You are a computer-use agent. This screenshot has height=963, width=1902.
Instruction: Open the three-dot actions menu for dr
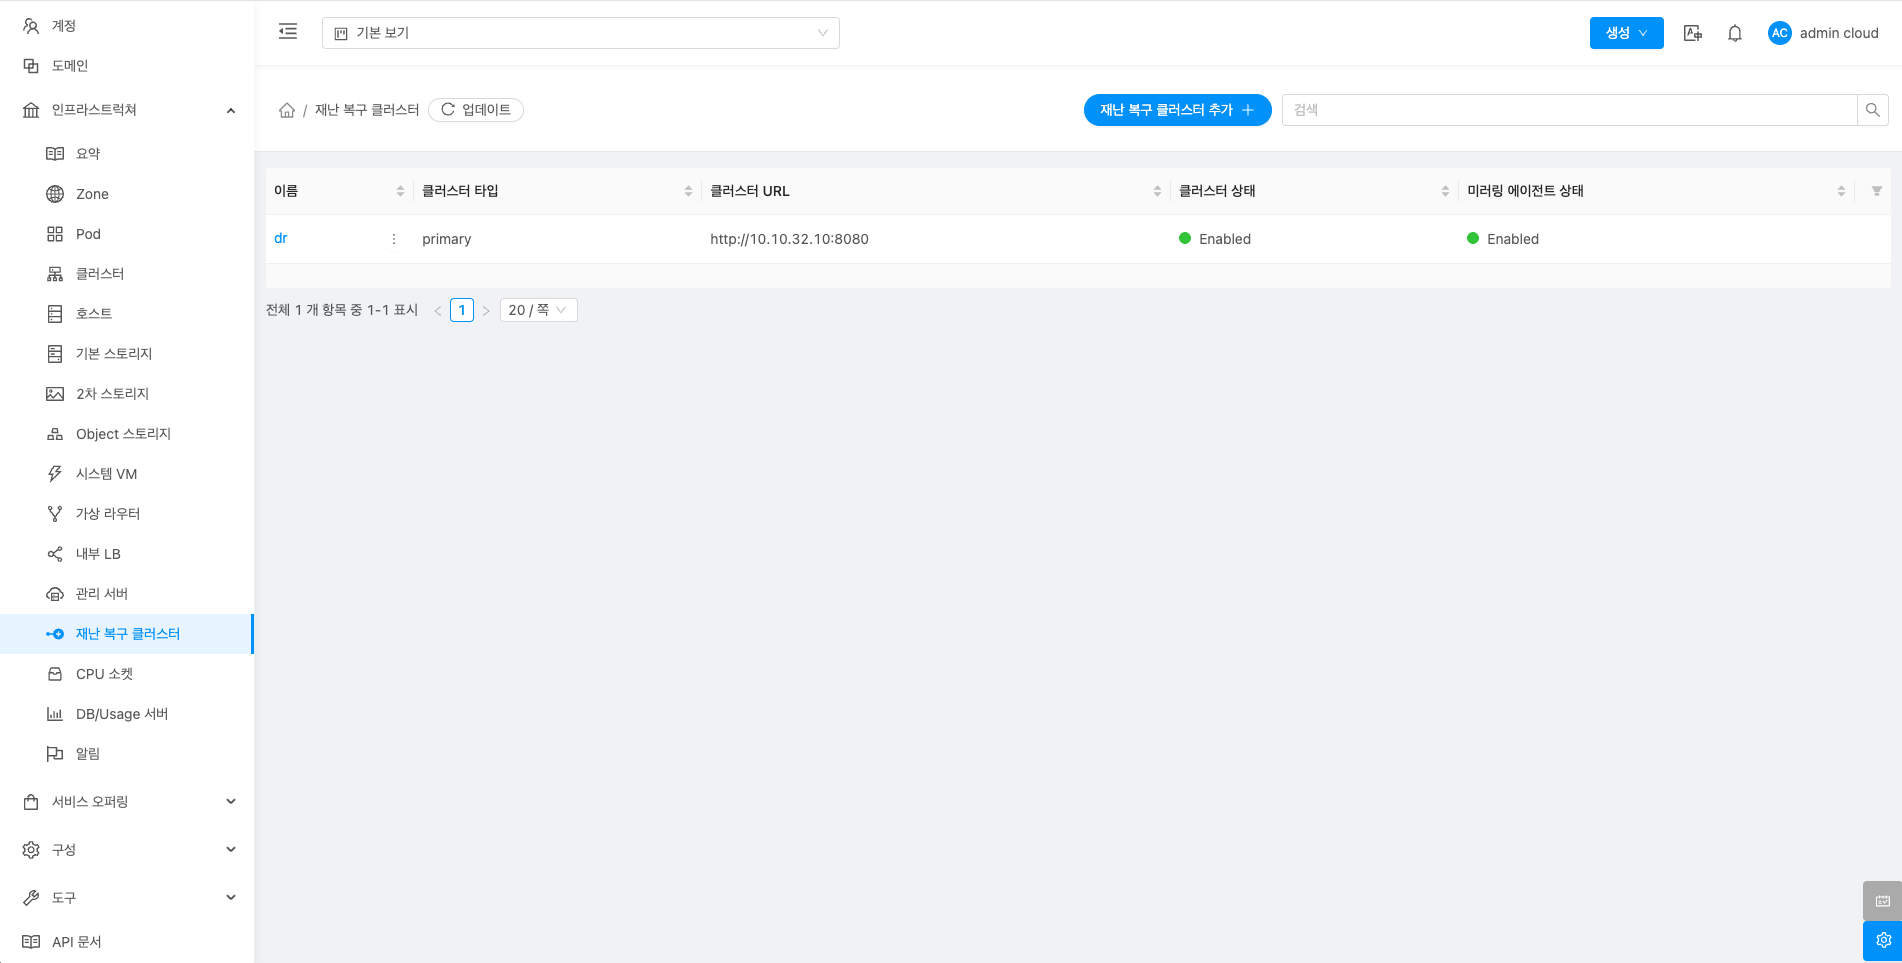coord(394,239)
